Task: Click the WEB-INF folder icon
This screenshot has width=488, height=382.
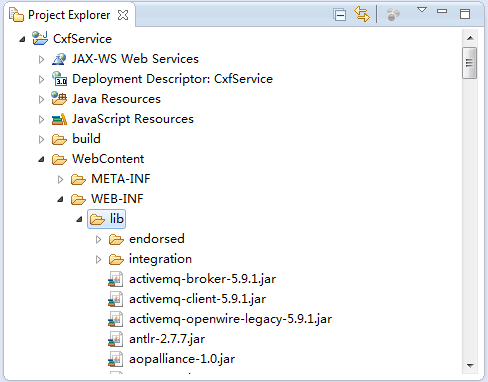Action: click(x=78, y=199)
